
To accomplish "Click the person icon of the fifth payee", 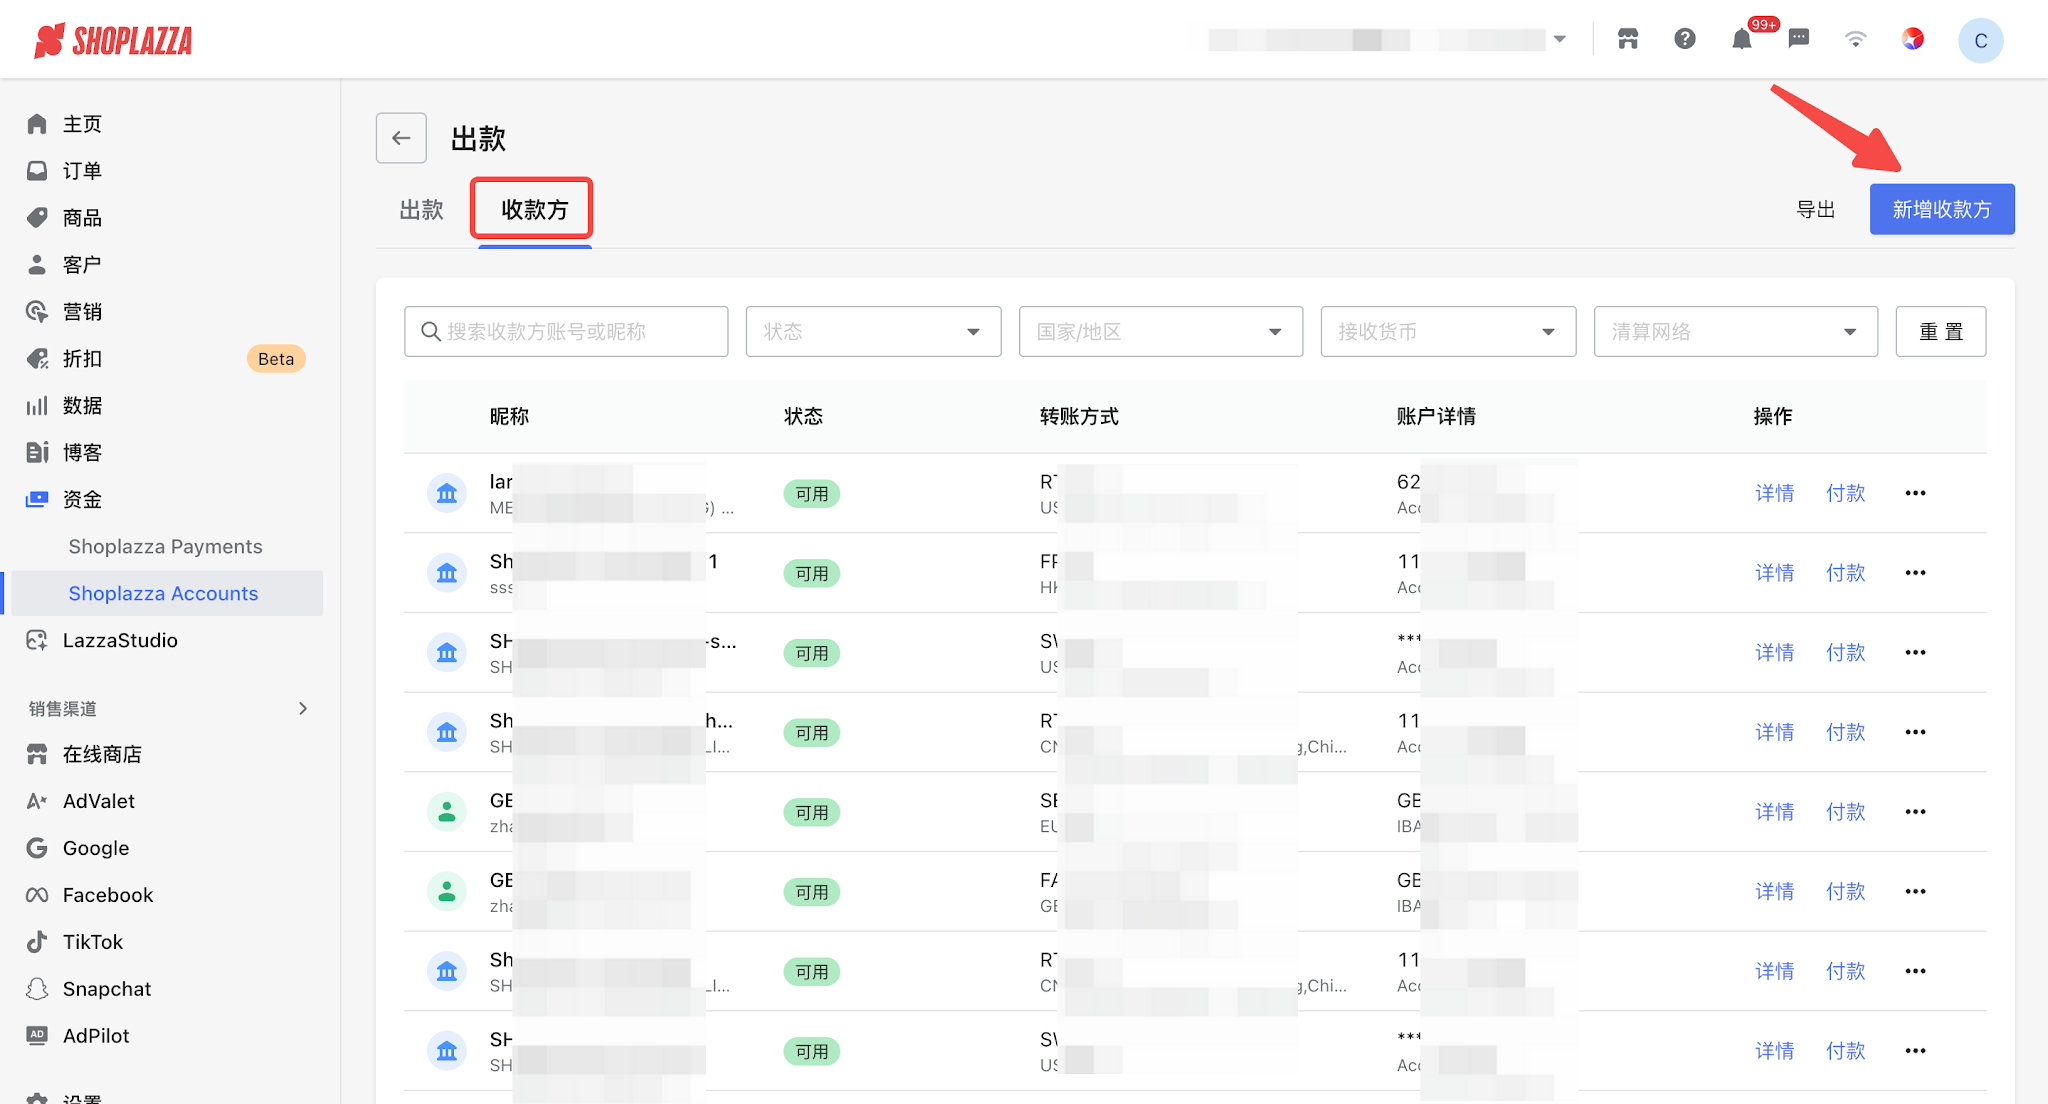I will (x=447, y=812).
